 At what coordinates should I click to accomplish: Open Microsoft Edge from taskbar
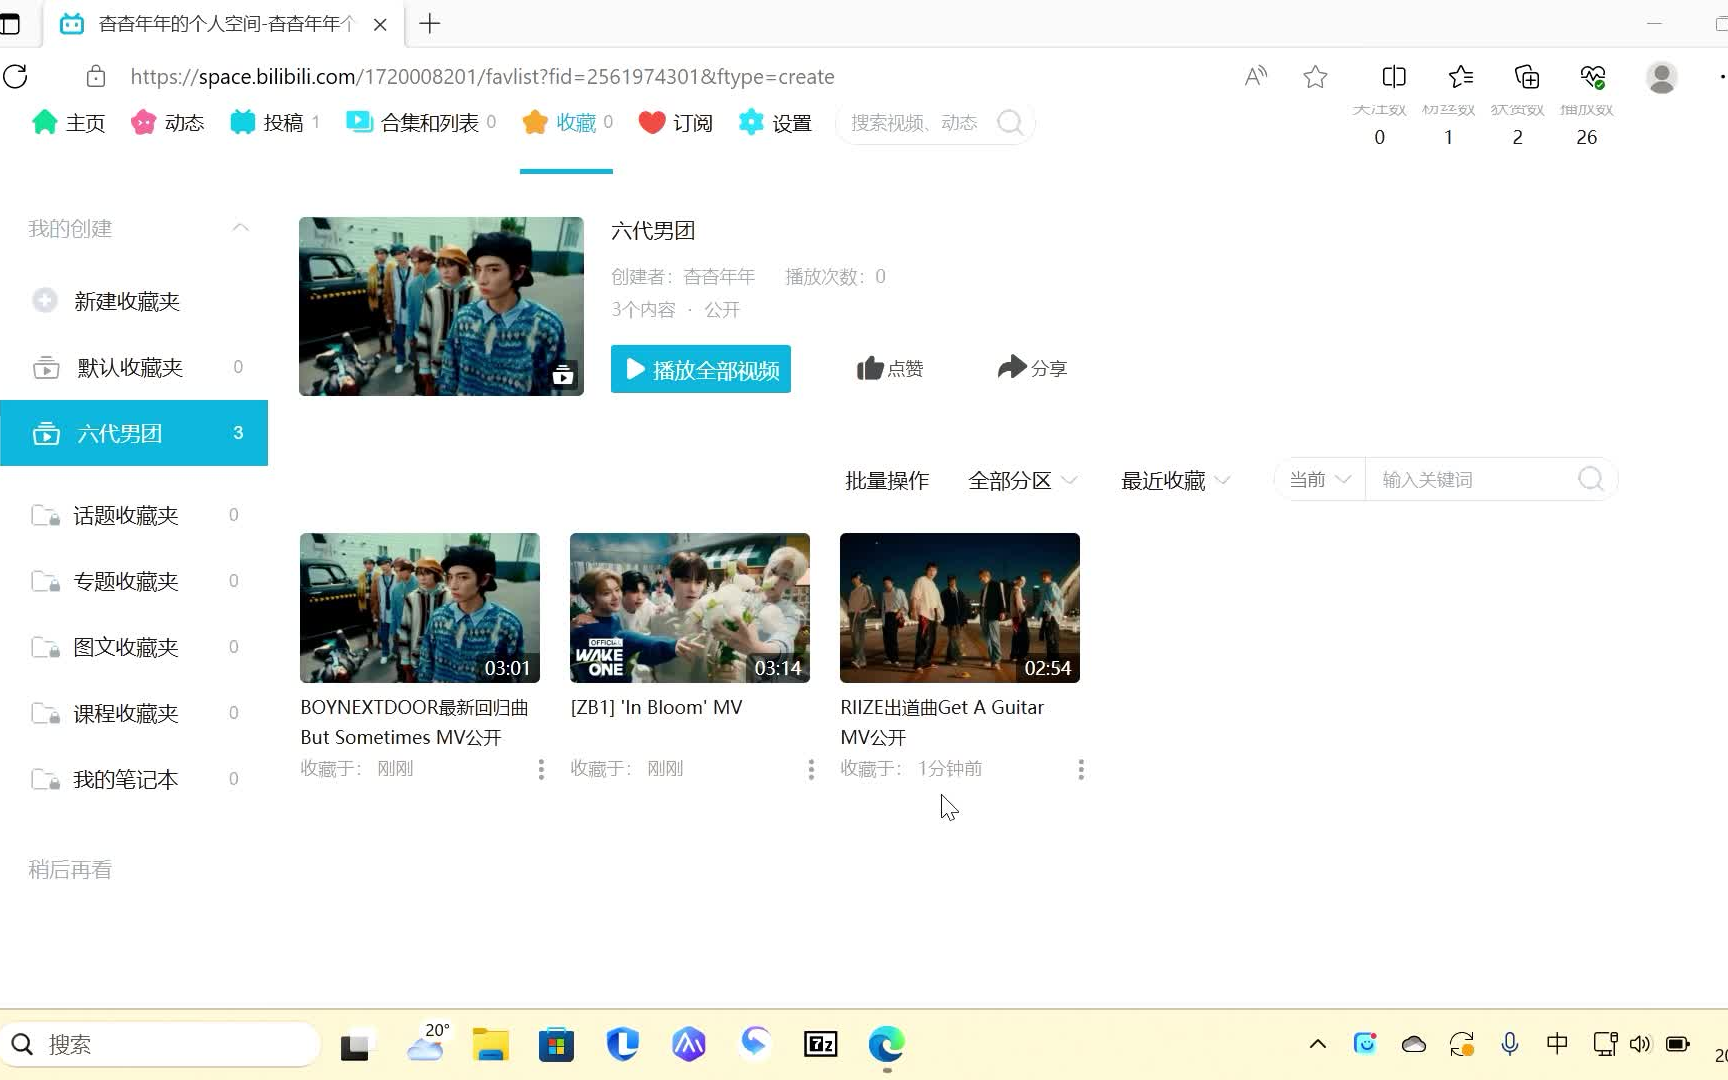pos(887,1045)
